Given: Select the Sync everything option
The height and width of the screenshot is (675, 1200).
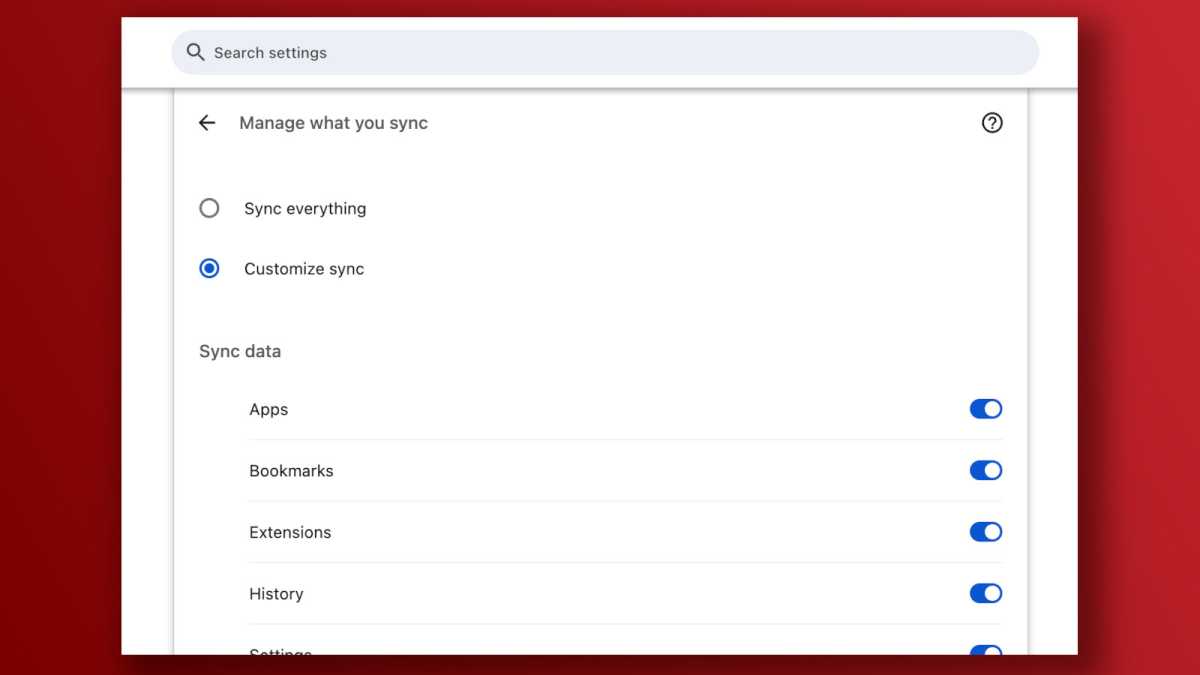Looking at the screenshot, I should (x=209, y=208).
